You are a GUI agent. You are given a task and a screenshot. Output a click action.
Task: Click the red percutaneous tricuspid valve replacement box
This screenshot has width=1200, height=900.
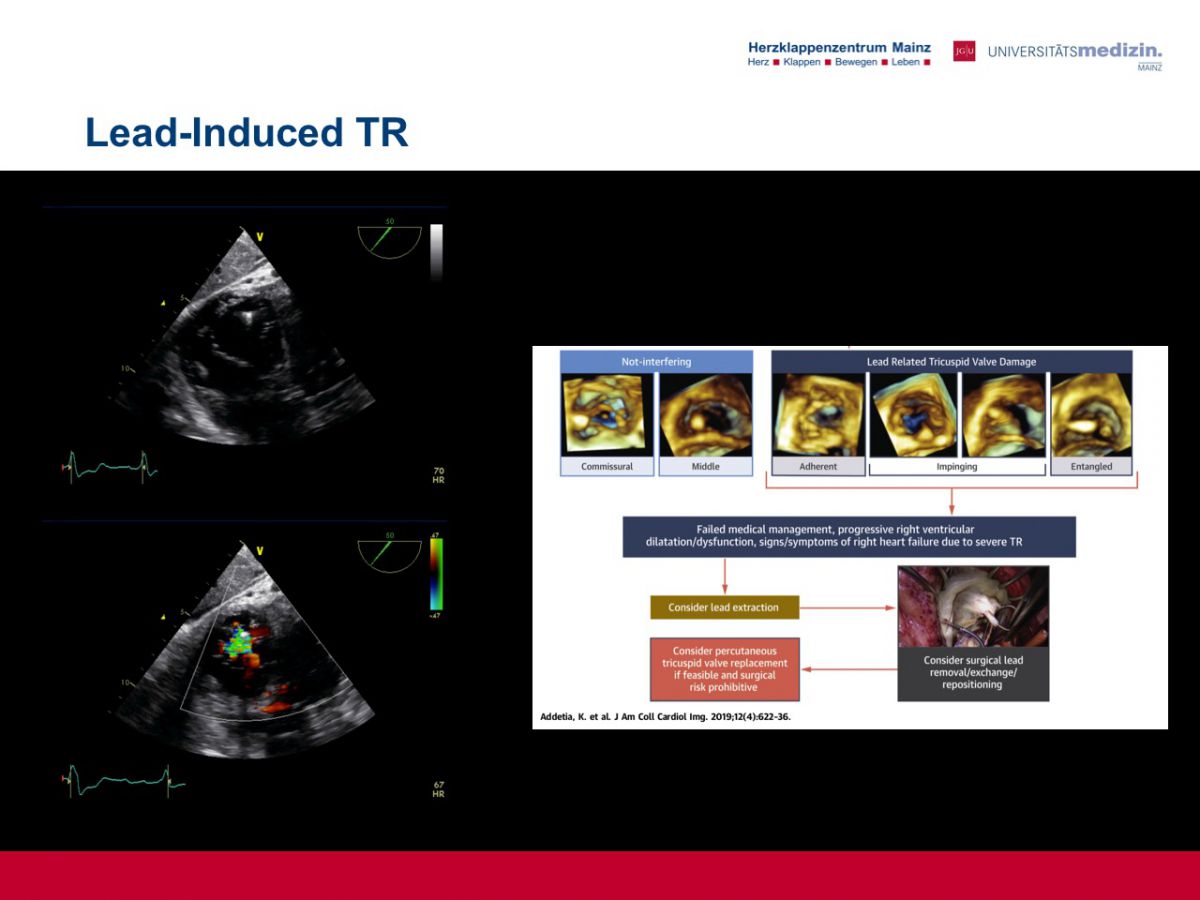[724, 669]
